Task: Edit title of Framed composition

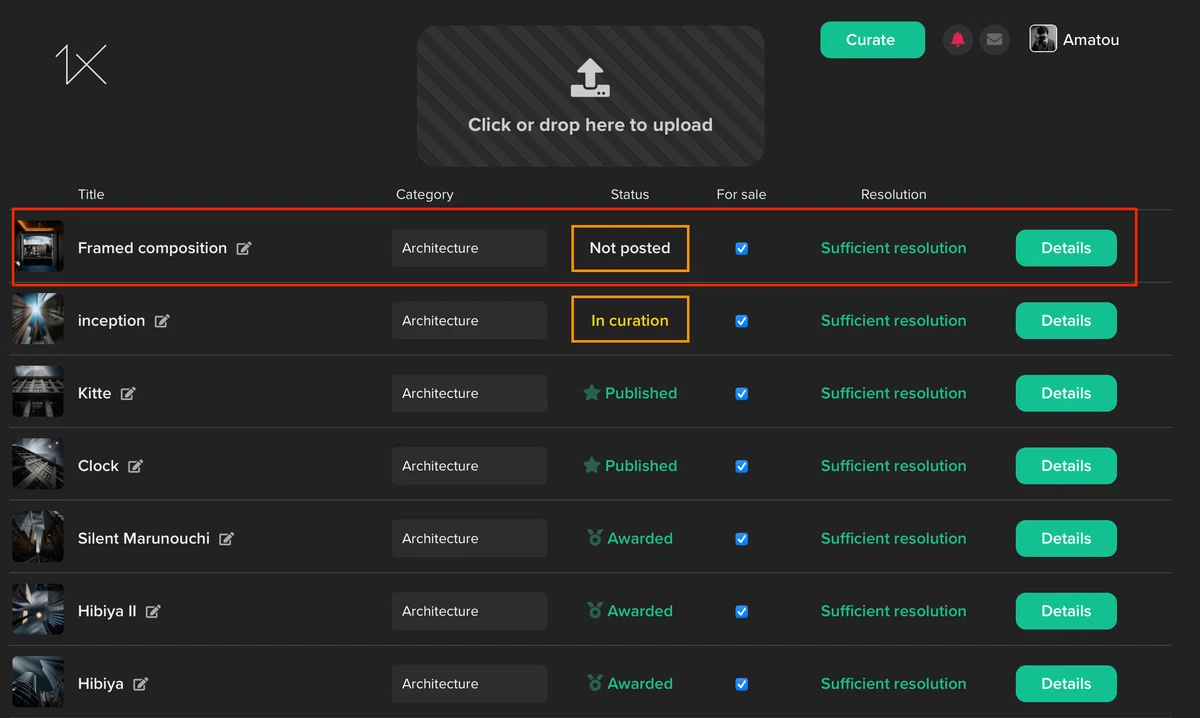Action: pos(244,248)
